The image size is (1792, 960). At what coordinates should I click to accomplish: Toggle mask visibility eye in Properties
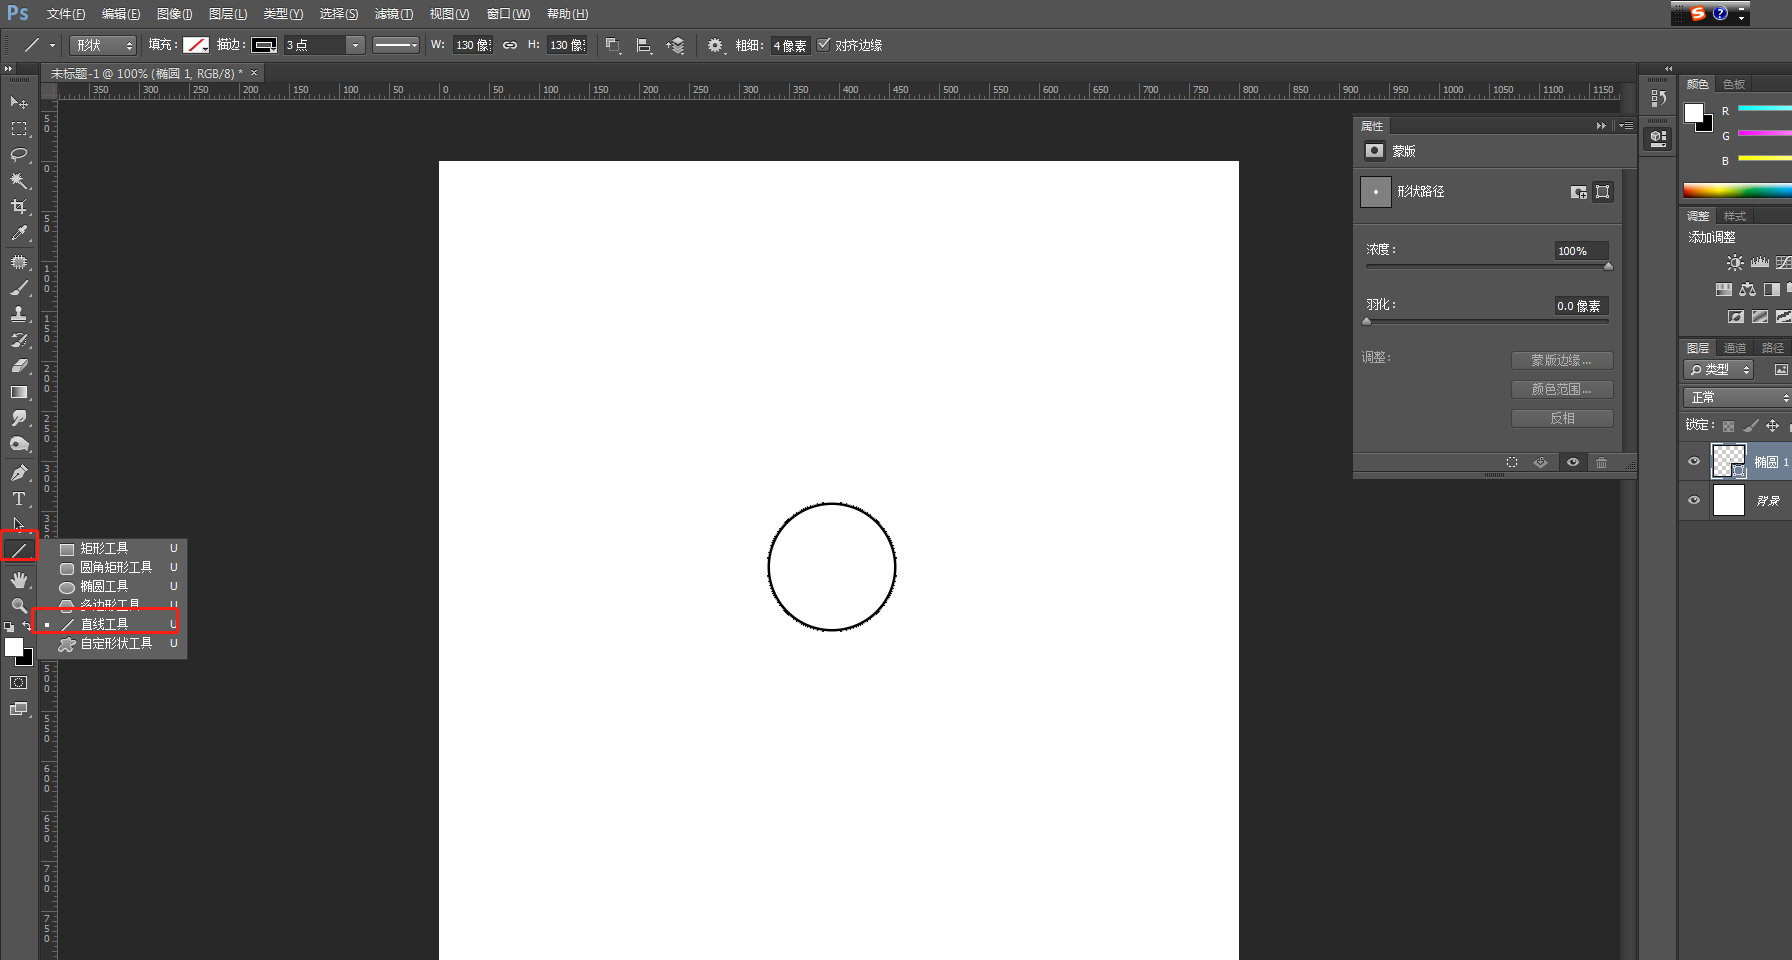tap(1573, 462)
